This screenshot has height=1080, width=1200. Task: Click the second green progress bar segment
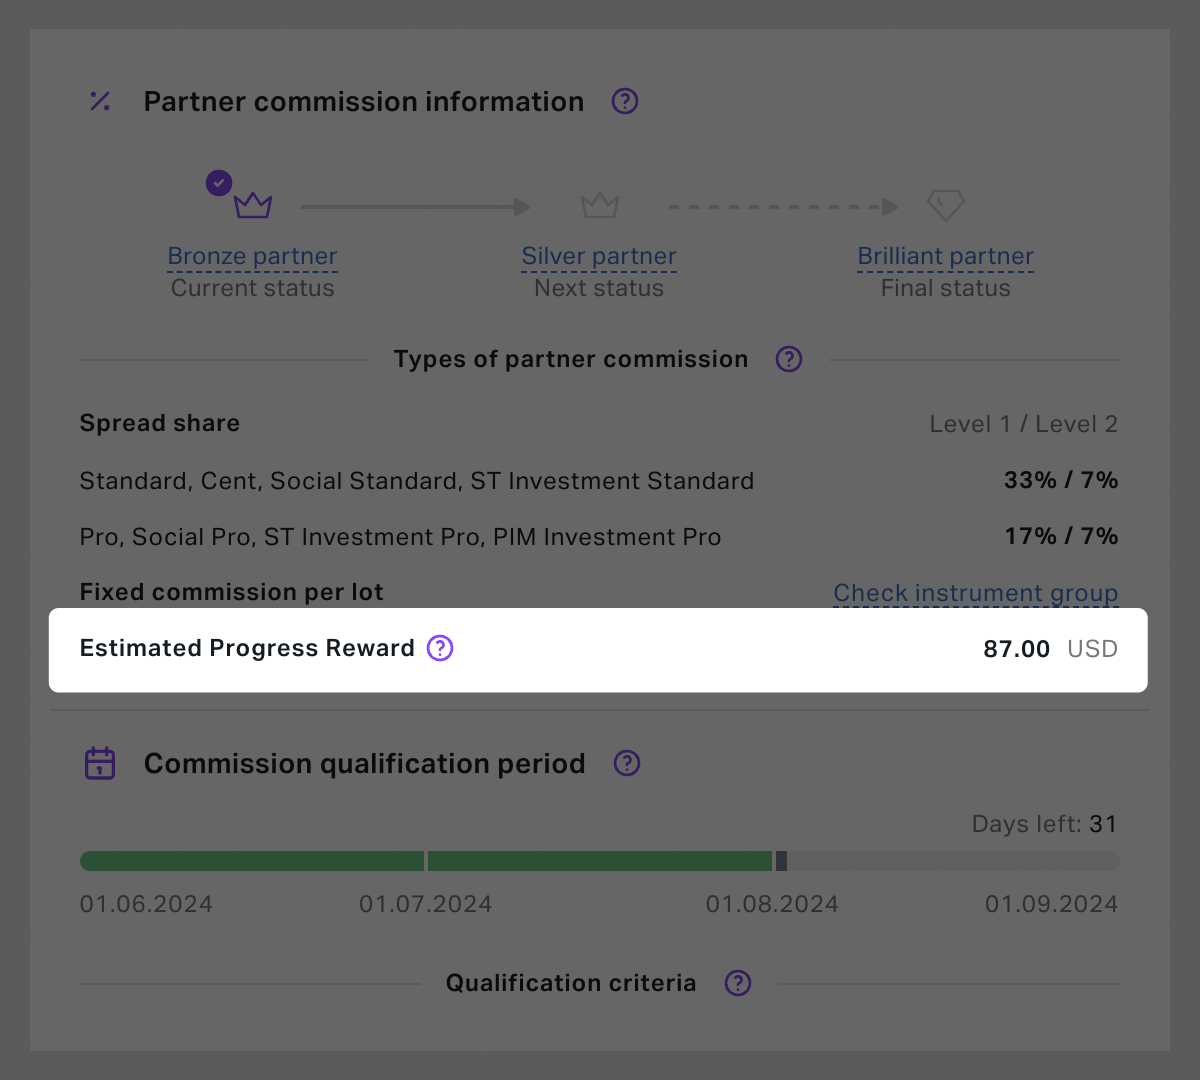600,861
